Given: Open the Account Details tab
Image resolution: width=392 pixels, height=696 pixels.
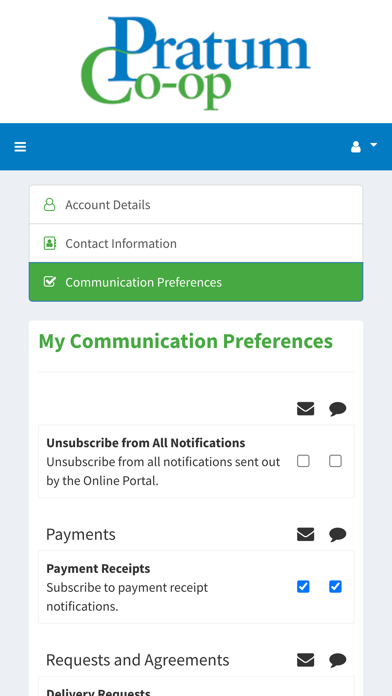Looking at the screenshot, I should (196, 205).
